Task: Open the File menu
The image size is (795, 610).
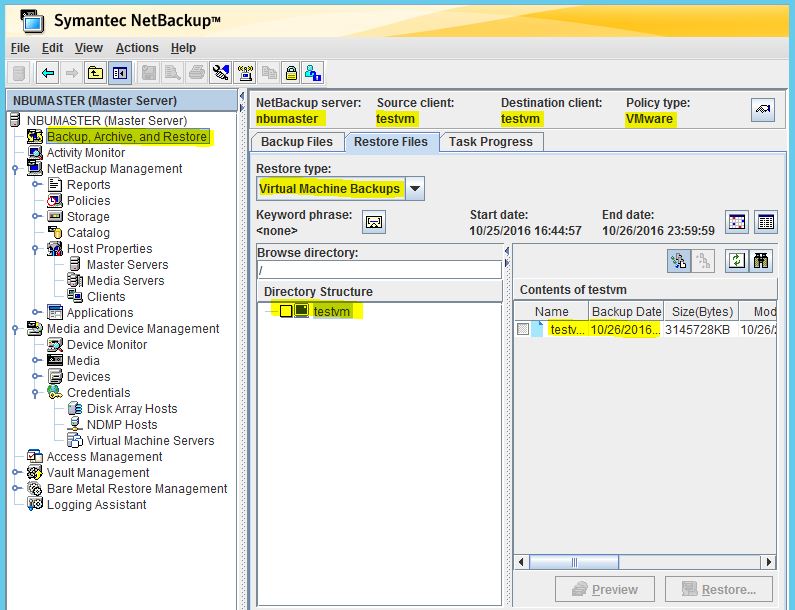Action: (20, 48)
